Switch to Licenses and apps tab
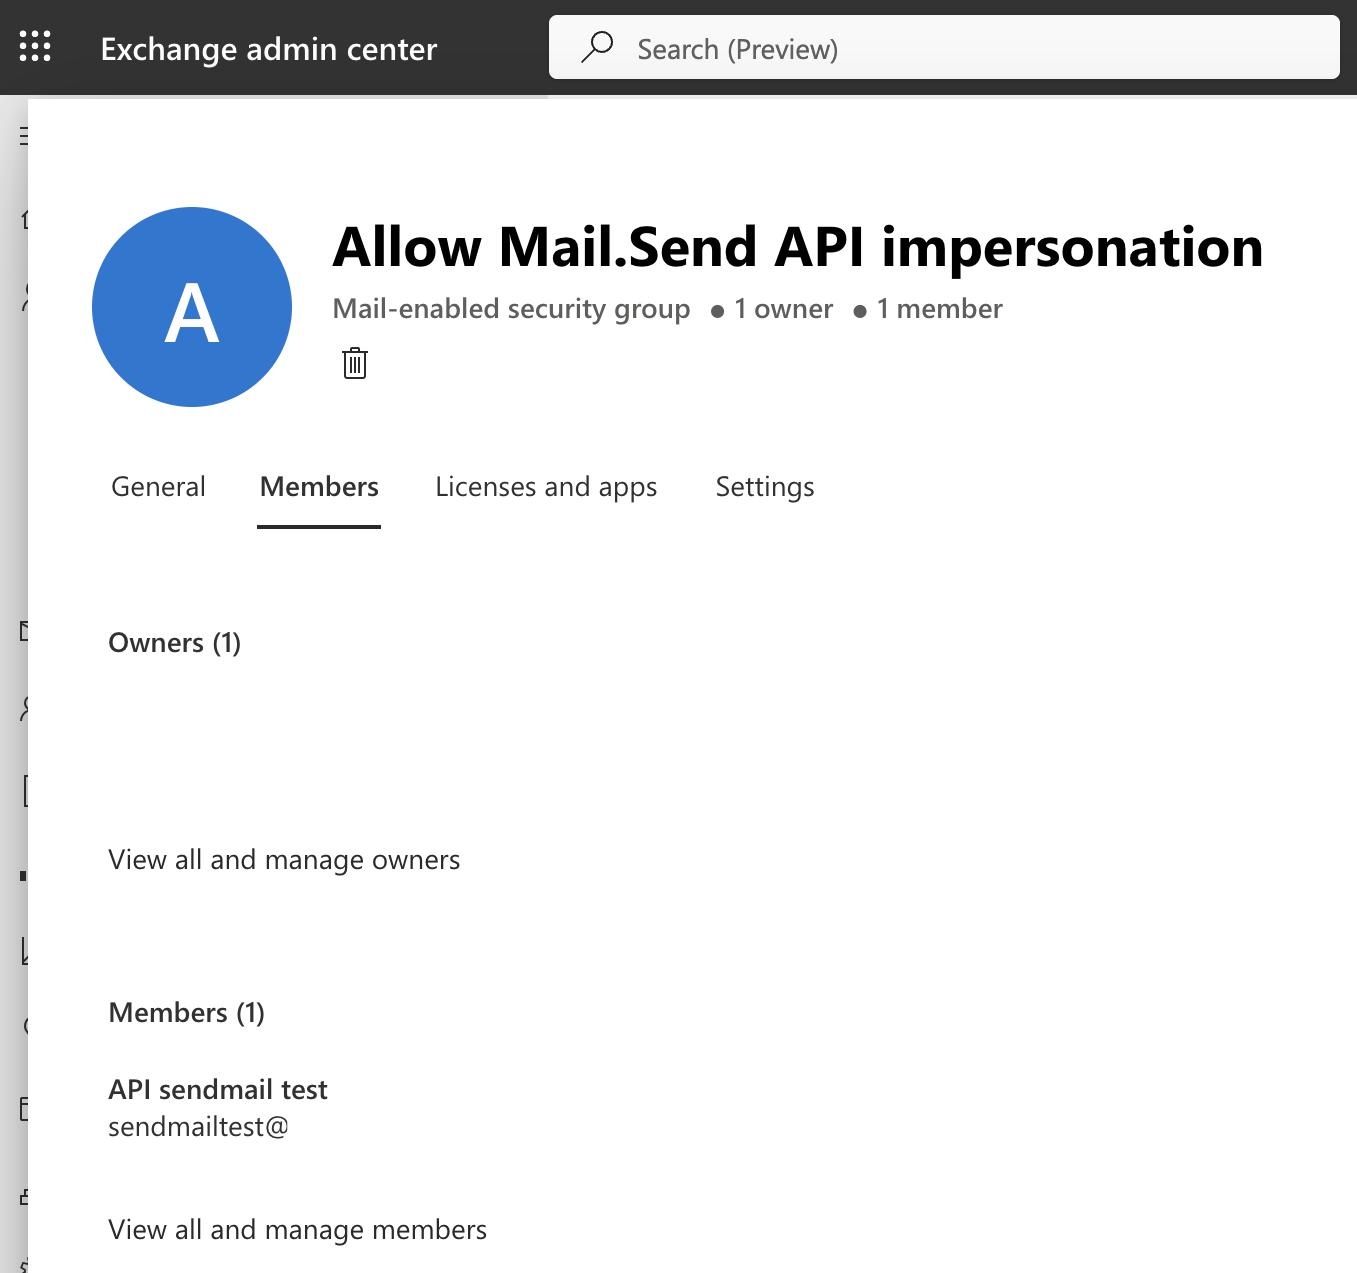The image size is (1357, 1273). [x=546, y=487]
